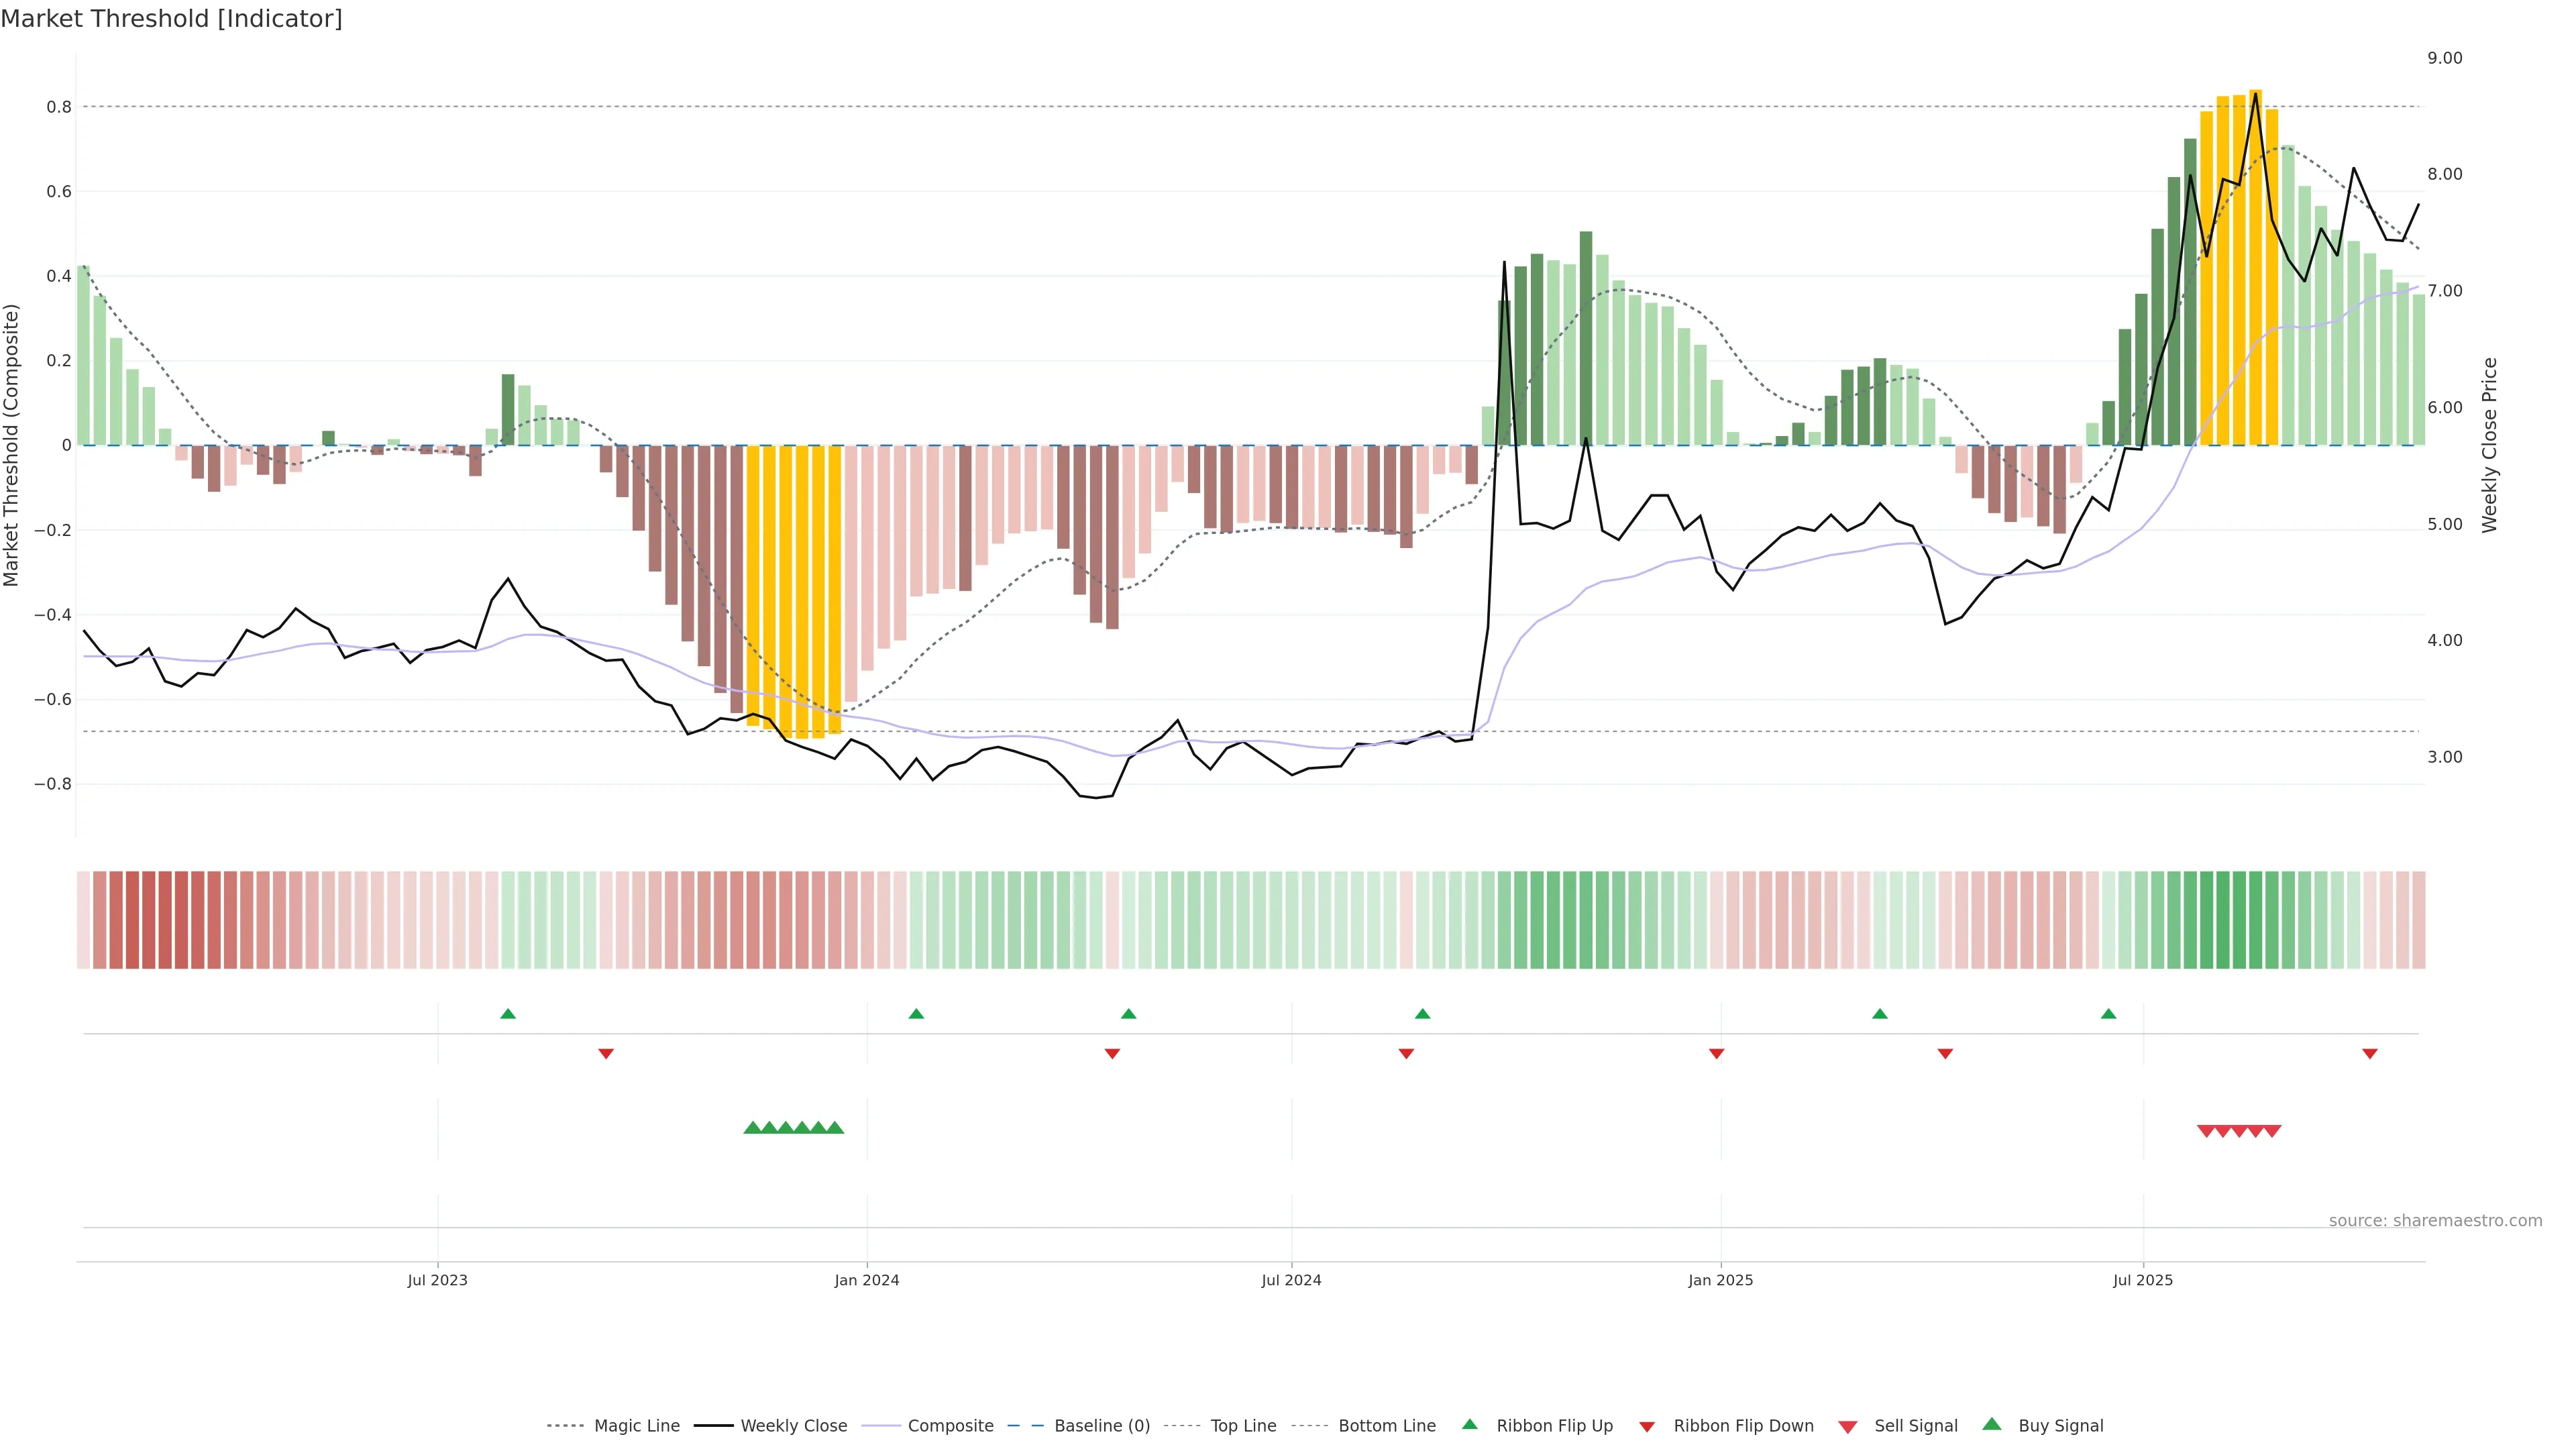
Task: Click the last red ribbon flip down marker
Action: tap(2369, 1053)
